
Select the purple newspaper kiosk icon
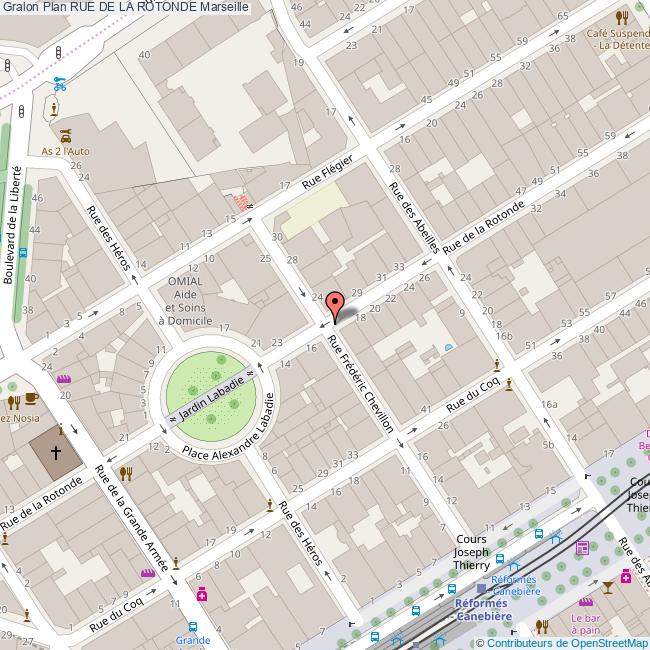[x=582, y=547]
